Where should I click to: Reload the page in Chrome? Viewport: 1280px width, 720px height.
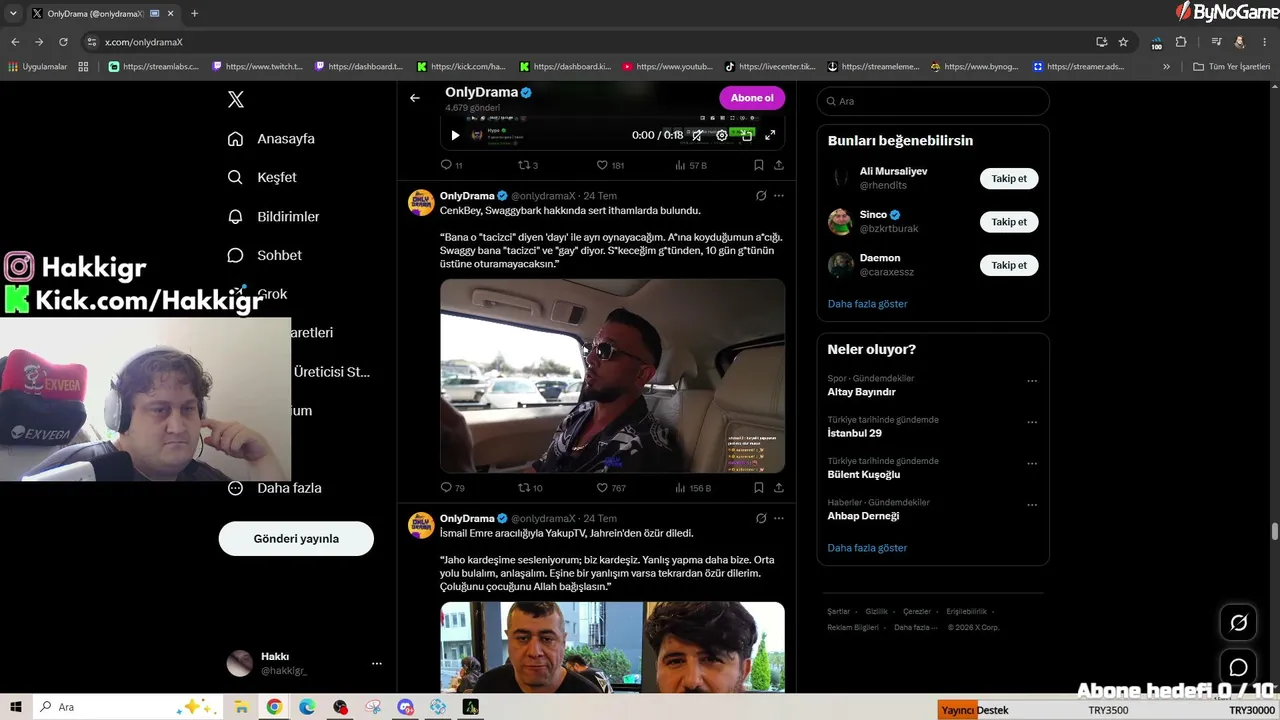pos(63,42)
